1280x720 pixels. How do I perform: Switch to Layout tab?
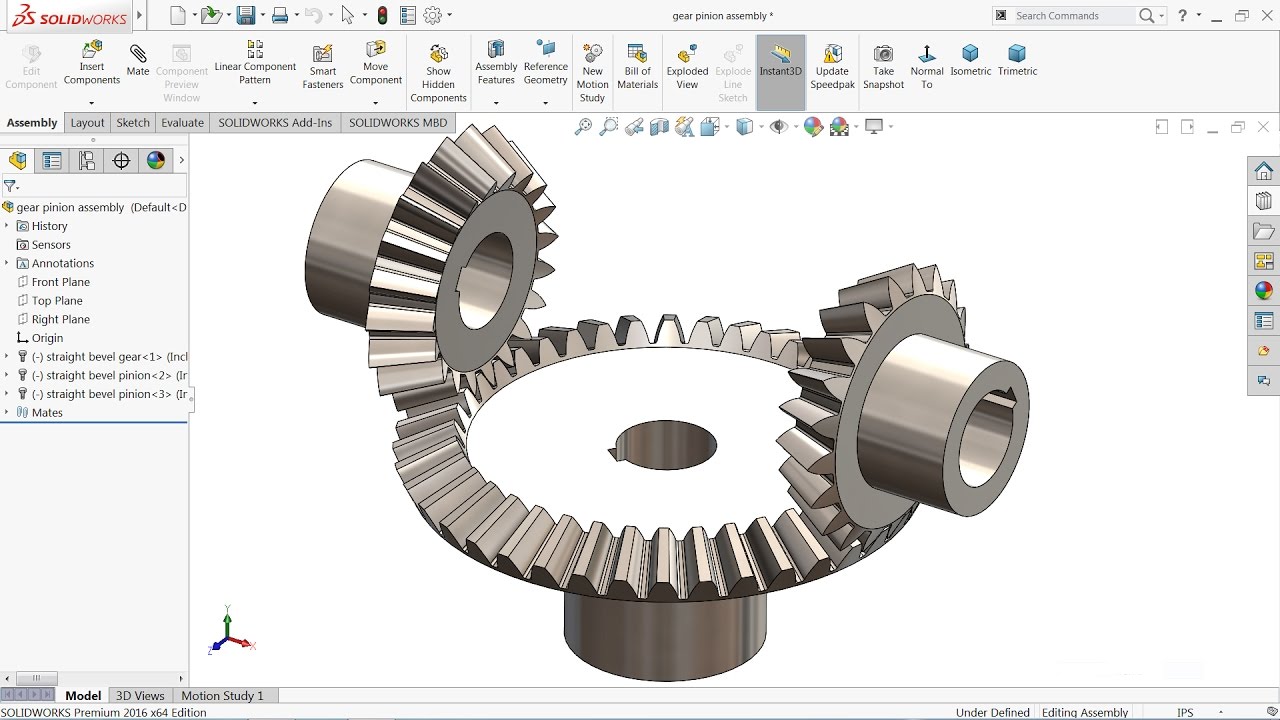(87, 123)
